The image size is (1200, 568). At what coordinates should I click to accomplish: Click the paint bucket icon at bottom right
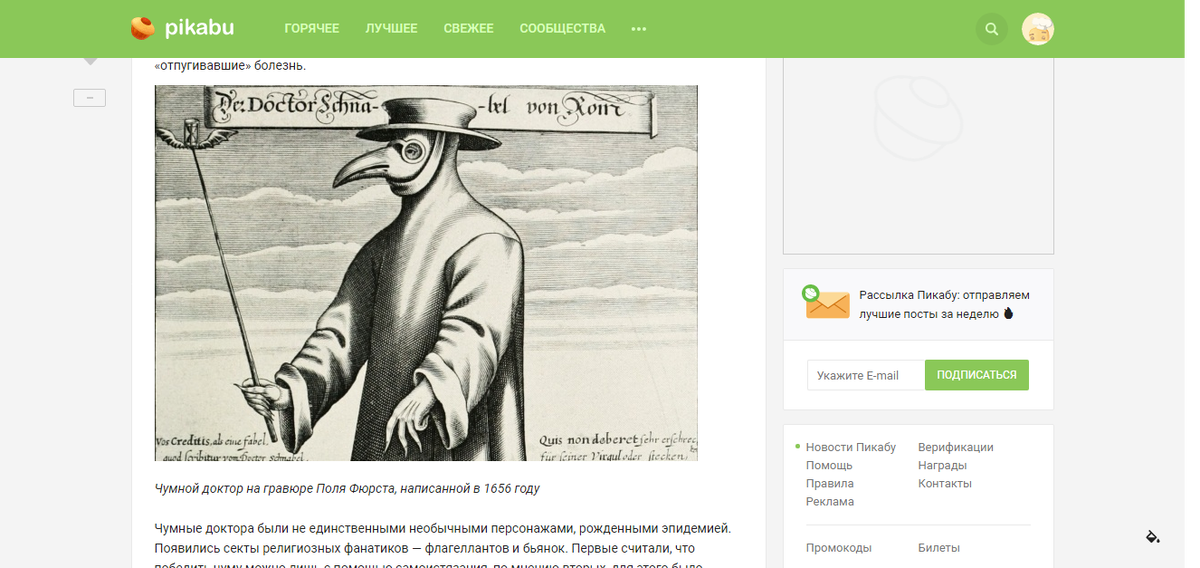1153,537
